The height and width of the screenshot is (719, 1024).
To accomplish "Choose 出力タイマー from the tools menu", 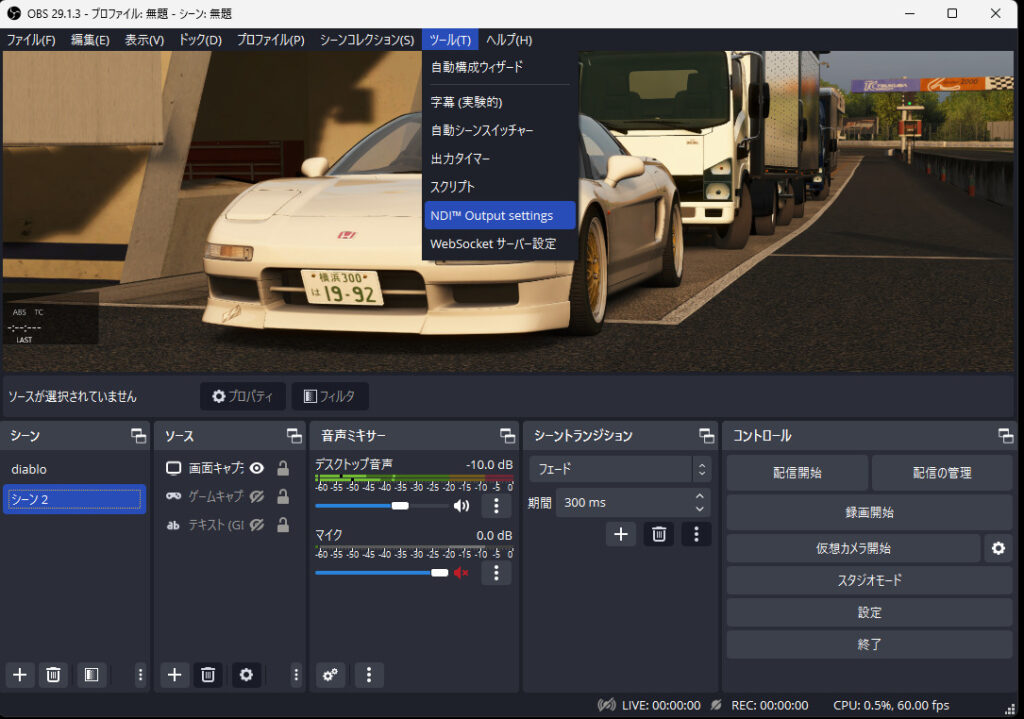I will 500,159.
